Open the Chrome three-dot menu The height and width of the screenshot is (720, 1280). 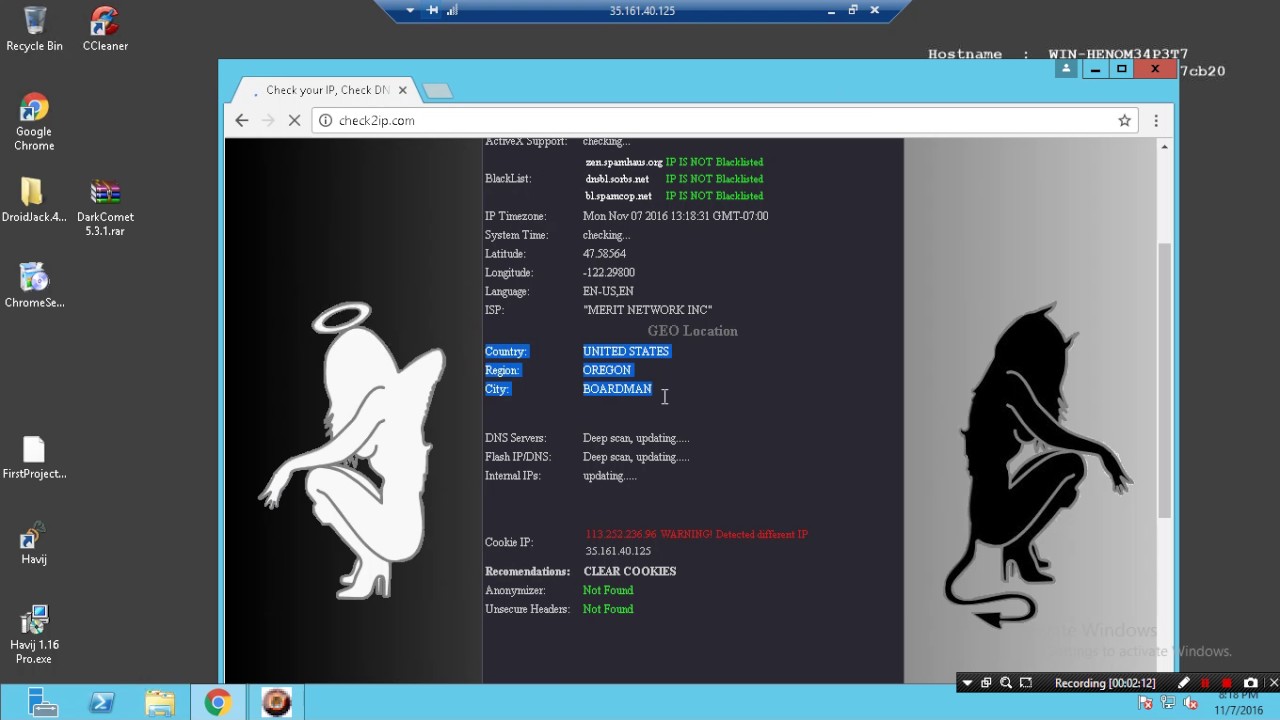pyautogui.click(x=1156, y=120)
